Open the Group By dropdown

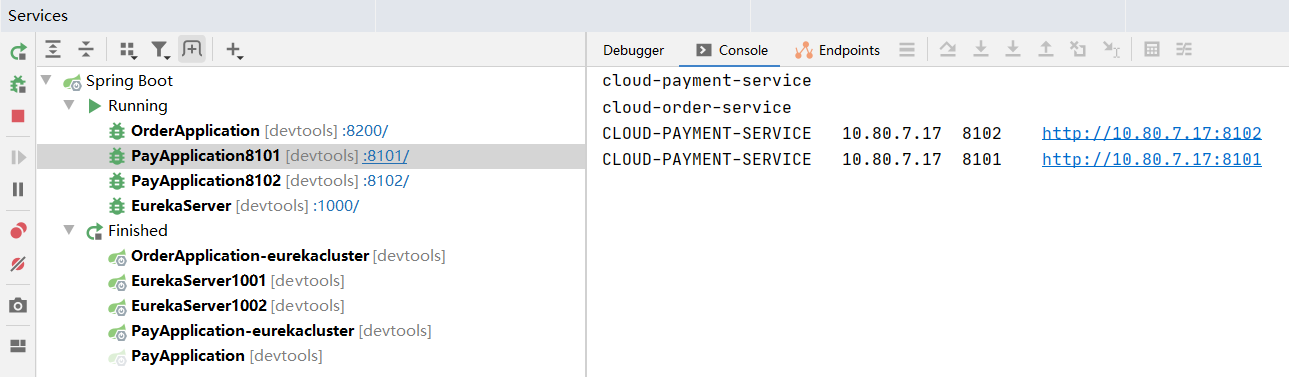(x=128, y=49)
